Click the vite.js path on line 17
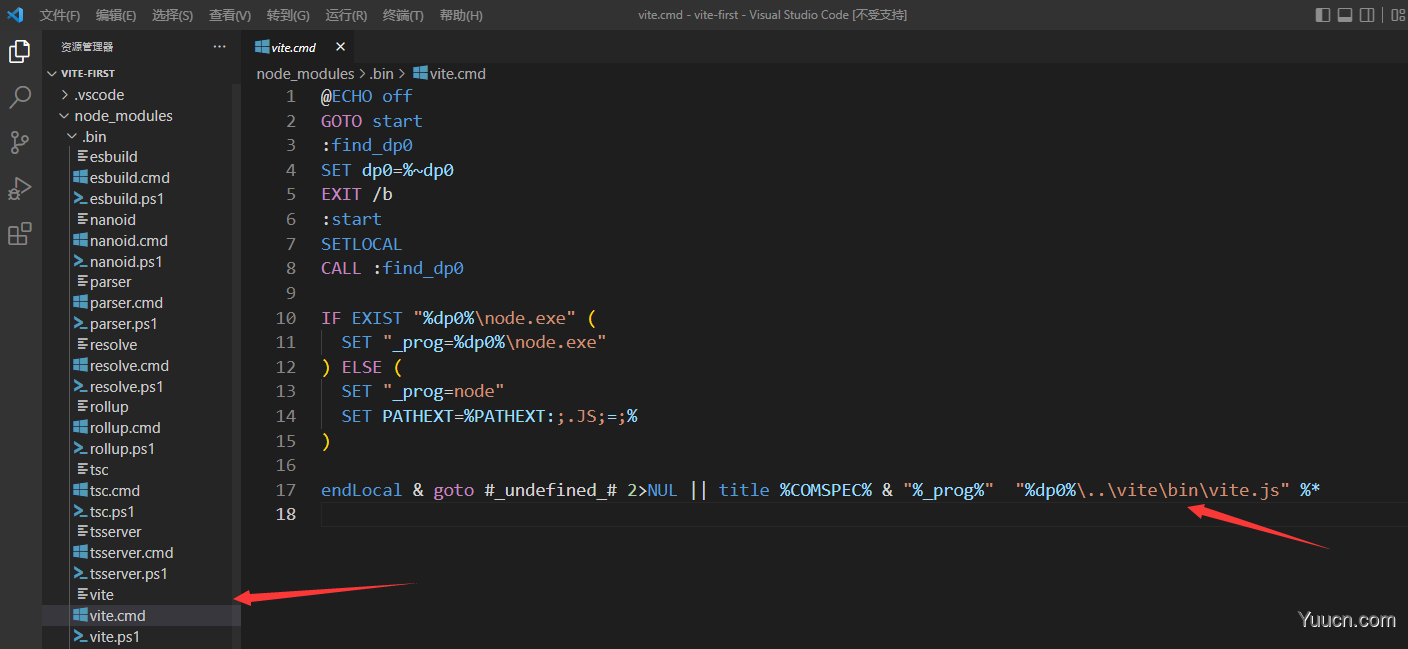The width and height of the screenshot is (1408, 649). click(1153, 490)
